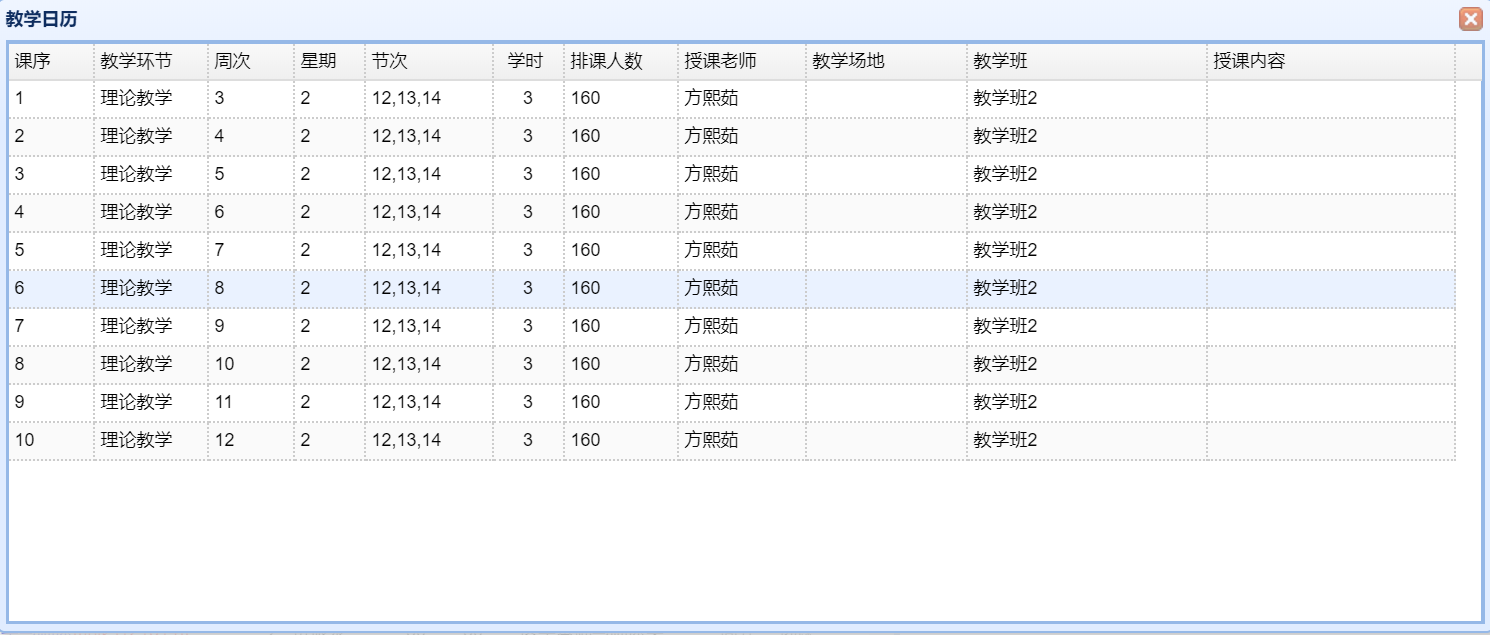The image size is (1490, 635).
Task: Close the 教学日历 dialog
Action: pos(1470,19)
